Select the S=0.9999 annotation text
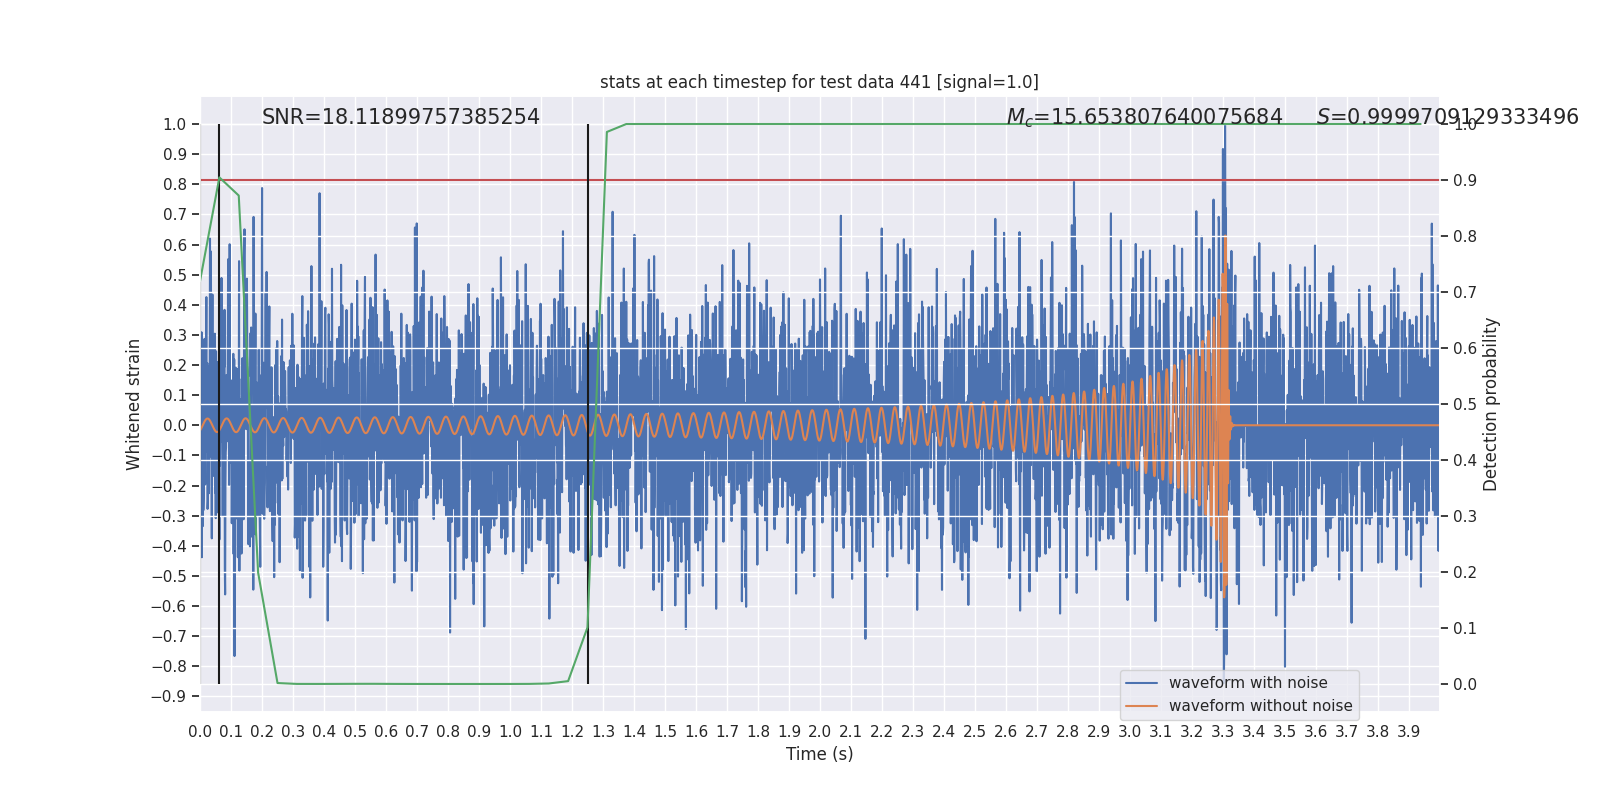Screen dimensions: 1600x800 tap(1447, 117)
